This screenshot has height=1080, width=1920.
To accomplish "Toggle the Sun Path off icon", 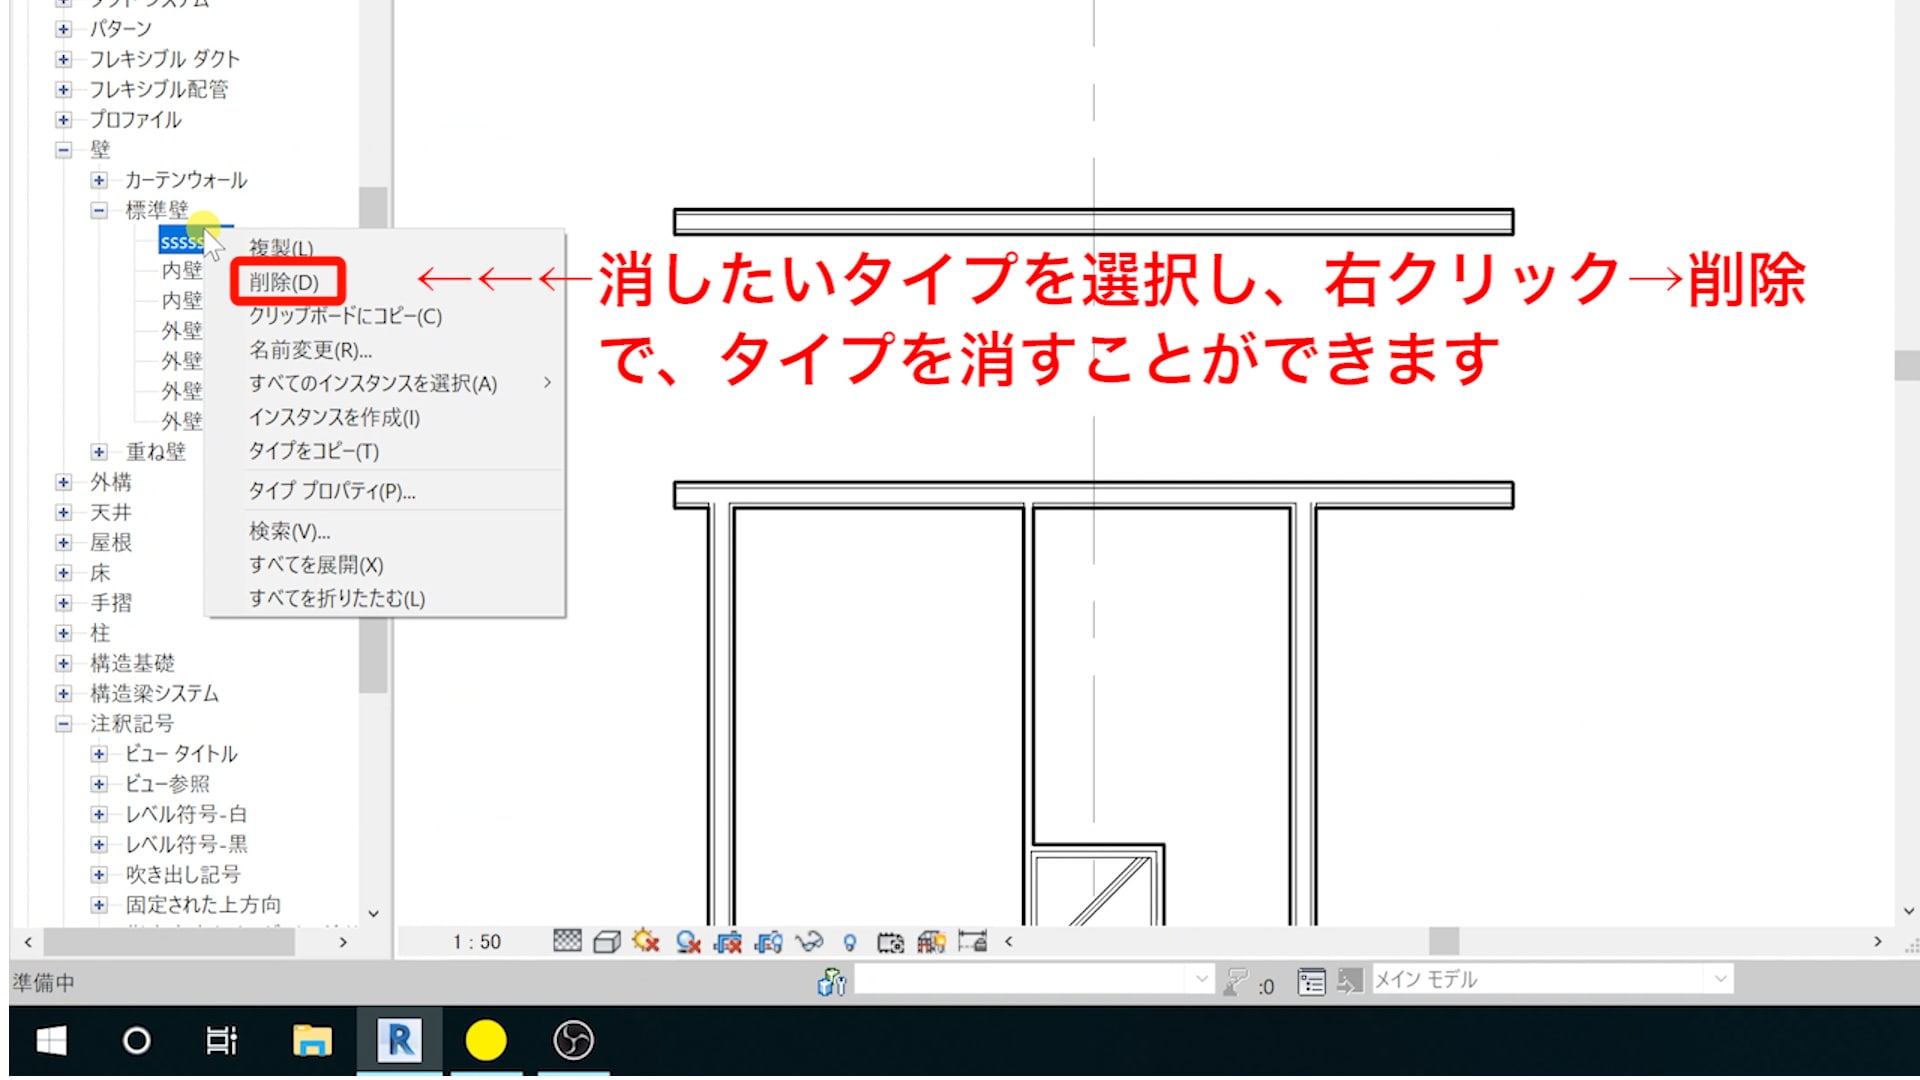I will tap(646, 941).
